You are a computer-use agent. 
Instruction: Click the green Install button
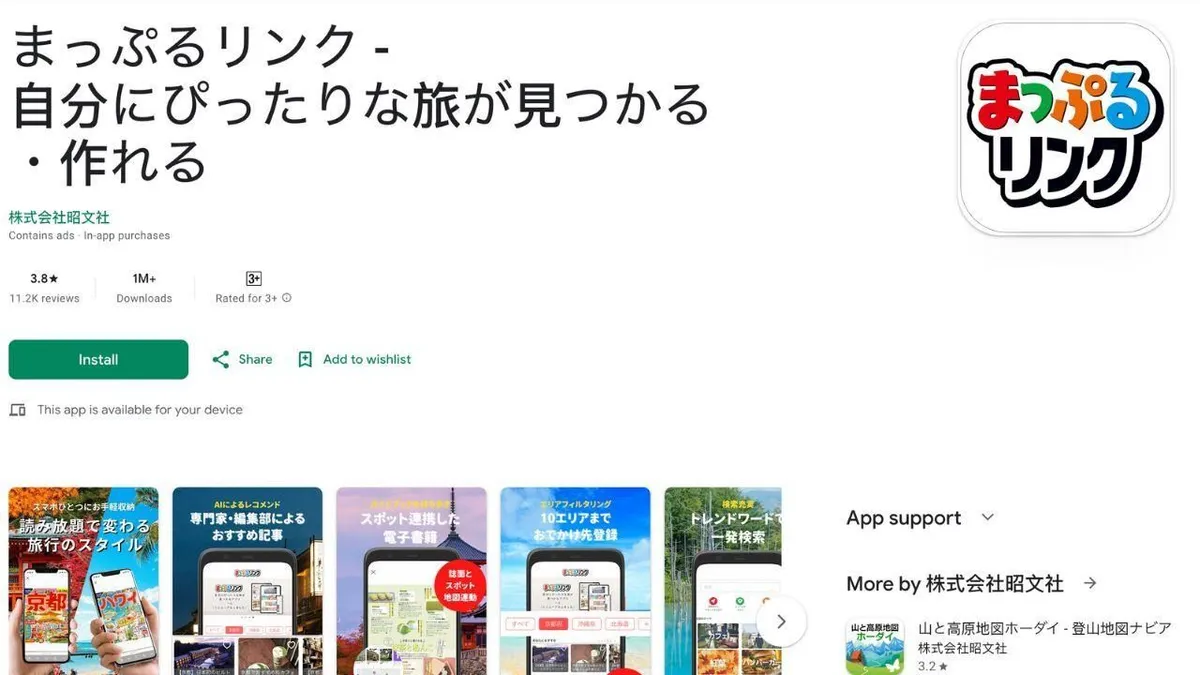tap(98, 360)
